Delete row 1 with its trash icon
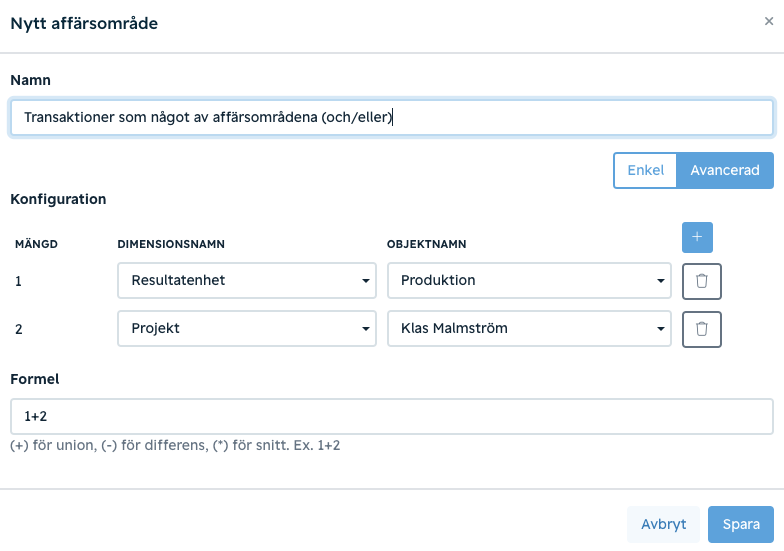This screenshot has height=551, width=784. [x=702, y=281]
